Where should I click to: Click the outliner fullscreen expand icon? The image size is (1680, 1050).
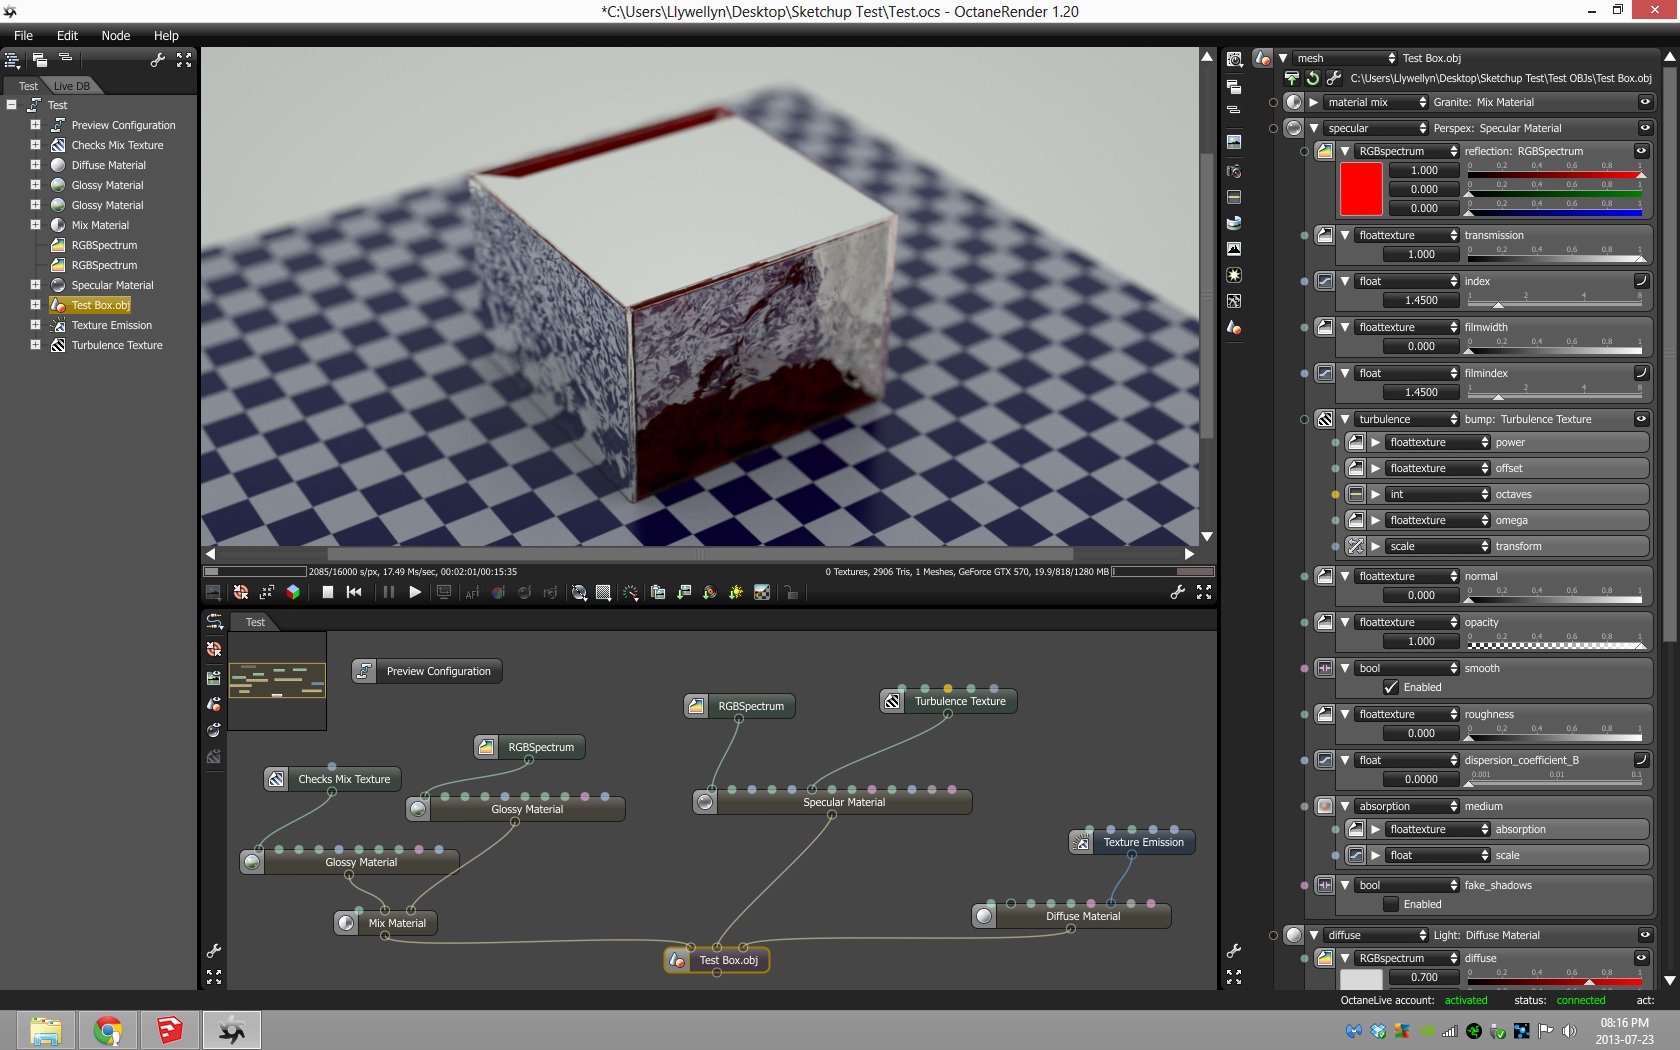[184, 60]
